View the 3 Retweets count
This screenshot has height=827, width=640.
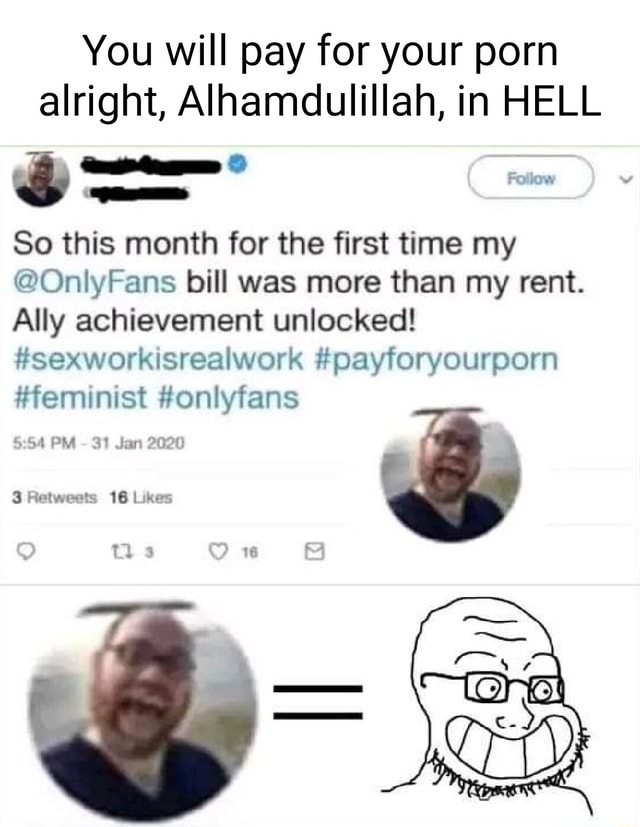(55, 497)
